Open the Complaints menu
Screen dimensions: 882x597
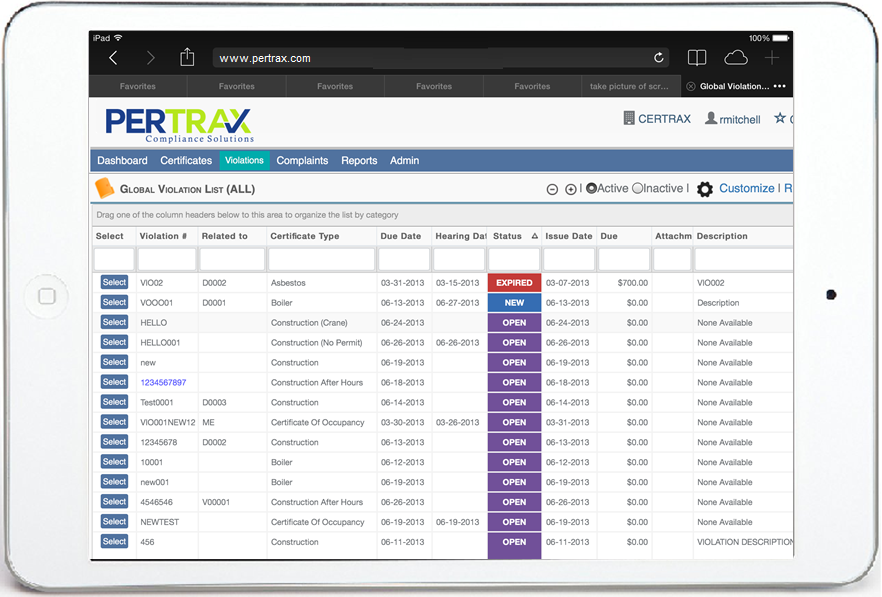point(302,160)
